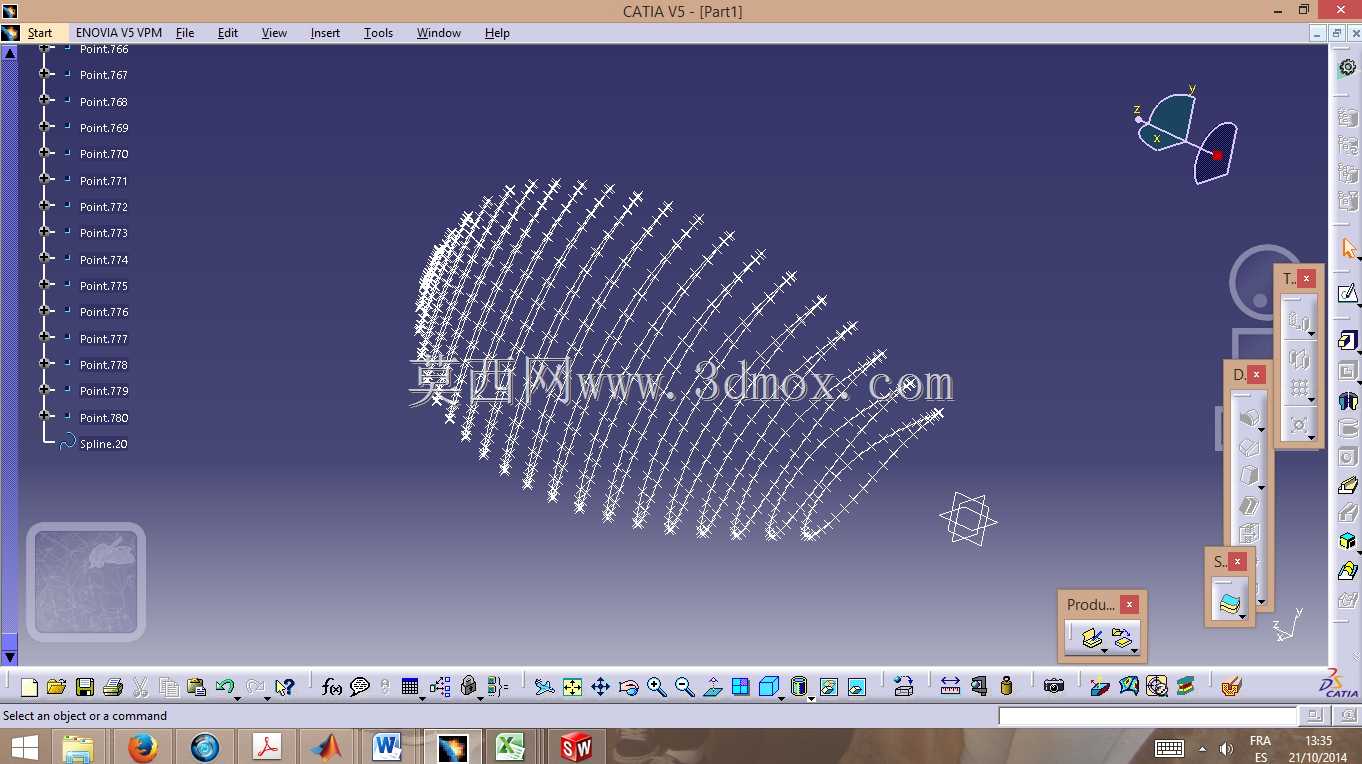Open Microsoft Word from the taskbar
1362x764 pixels.
[386, 747]
